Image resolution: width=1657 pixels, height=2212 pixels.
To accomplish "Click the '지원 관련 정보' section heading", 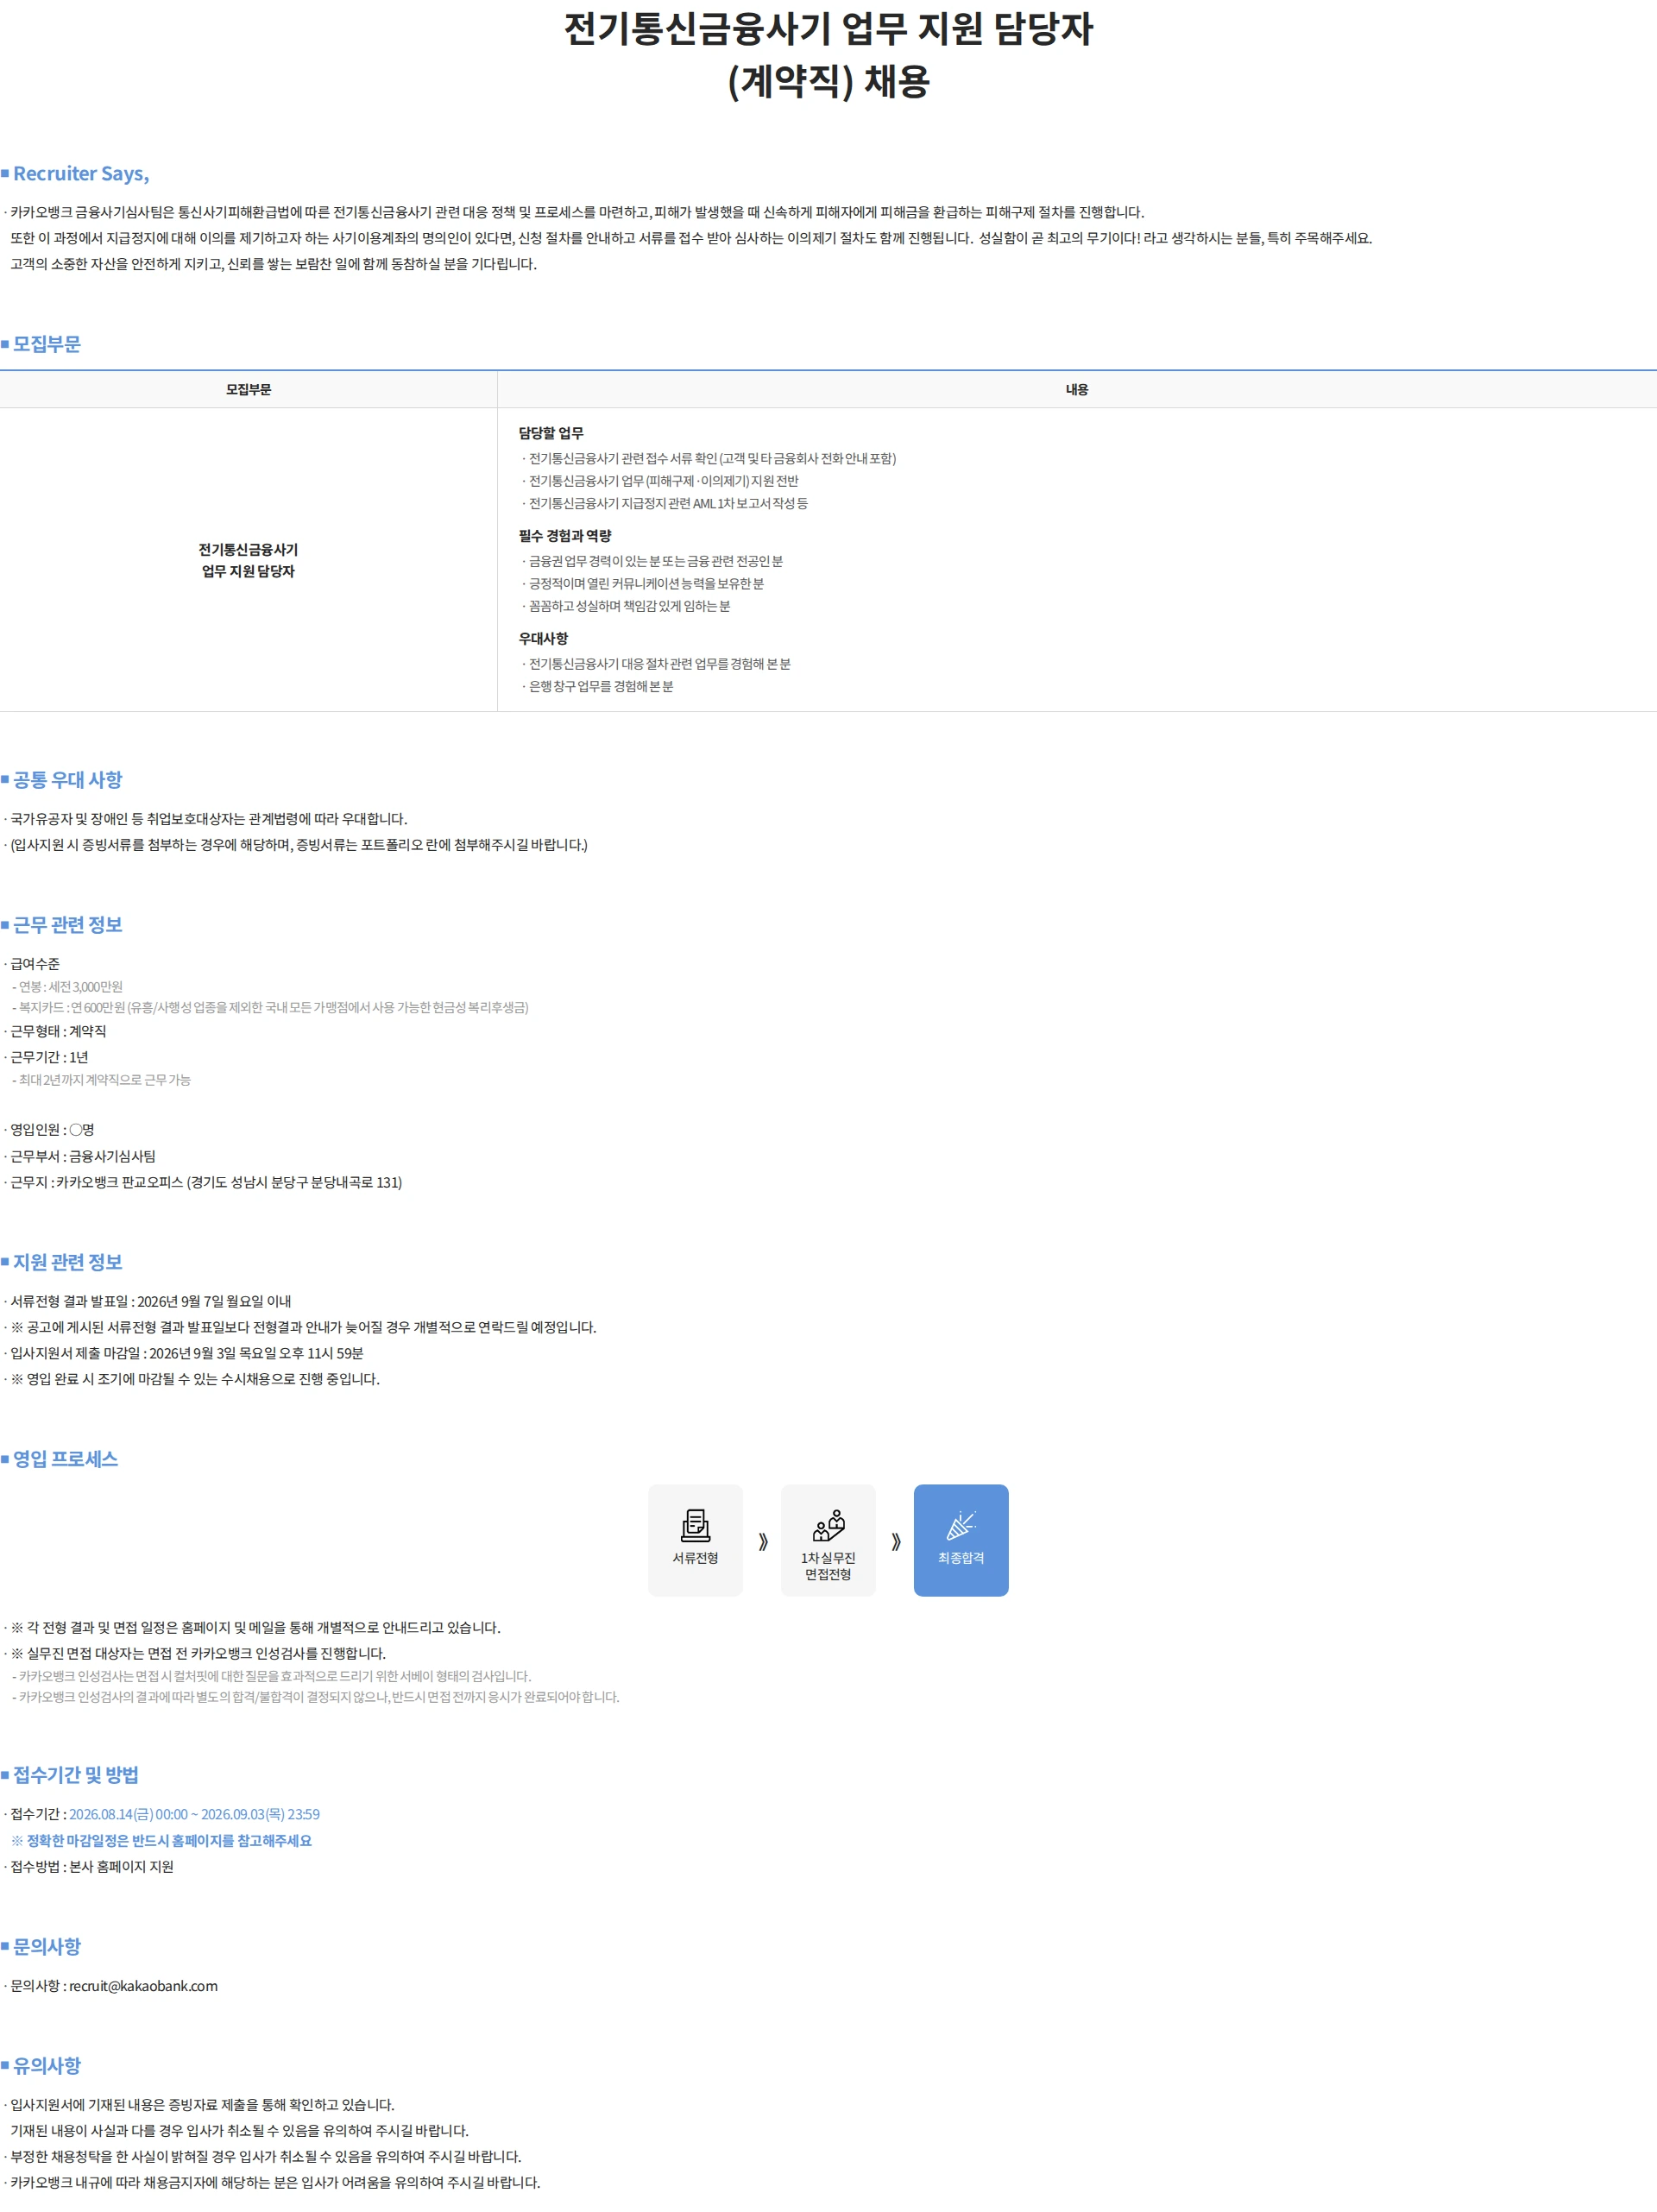I will coord(67,1262).
